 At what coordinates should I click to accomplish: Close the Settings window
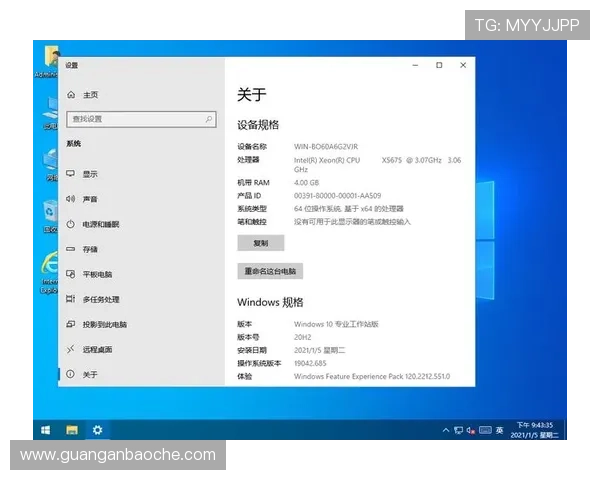point(463,65)
